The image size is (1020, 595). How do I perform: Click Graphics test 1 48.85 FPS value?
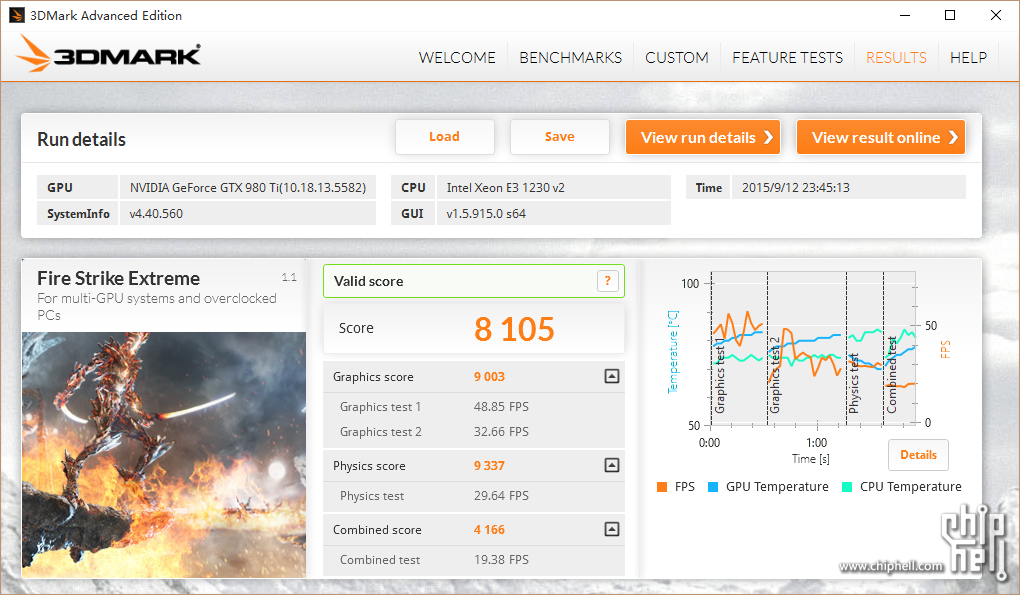pyautogui.click(x=501, y=407)
